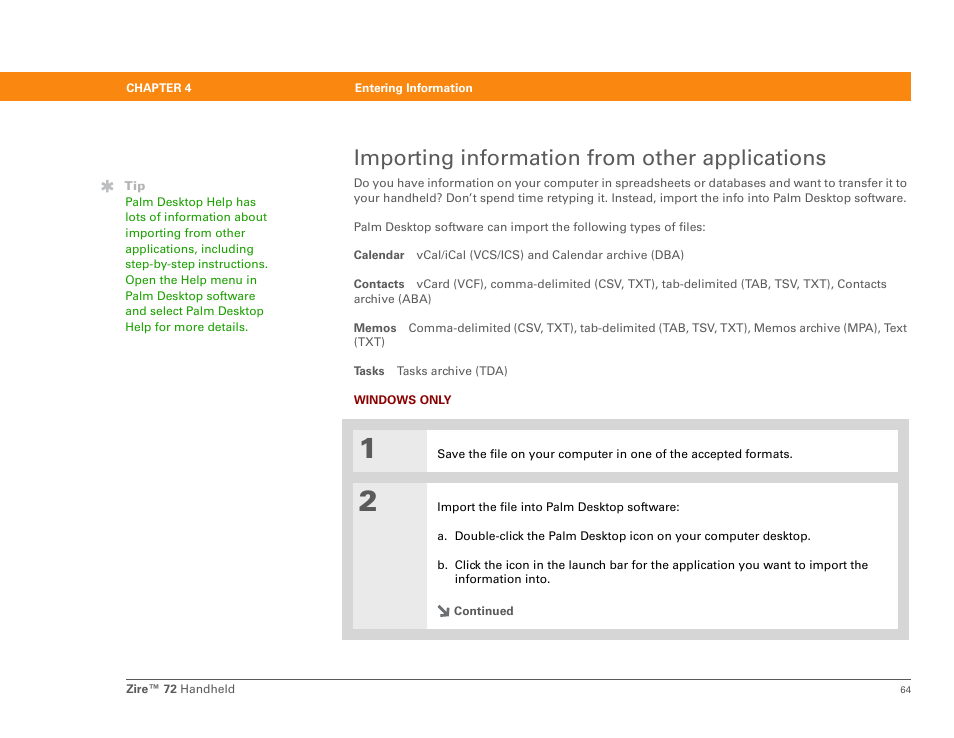This screenshot has height=738, width=954.
Task: Click the 'Continued' text
Action: point(484,611)
